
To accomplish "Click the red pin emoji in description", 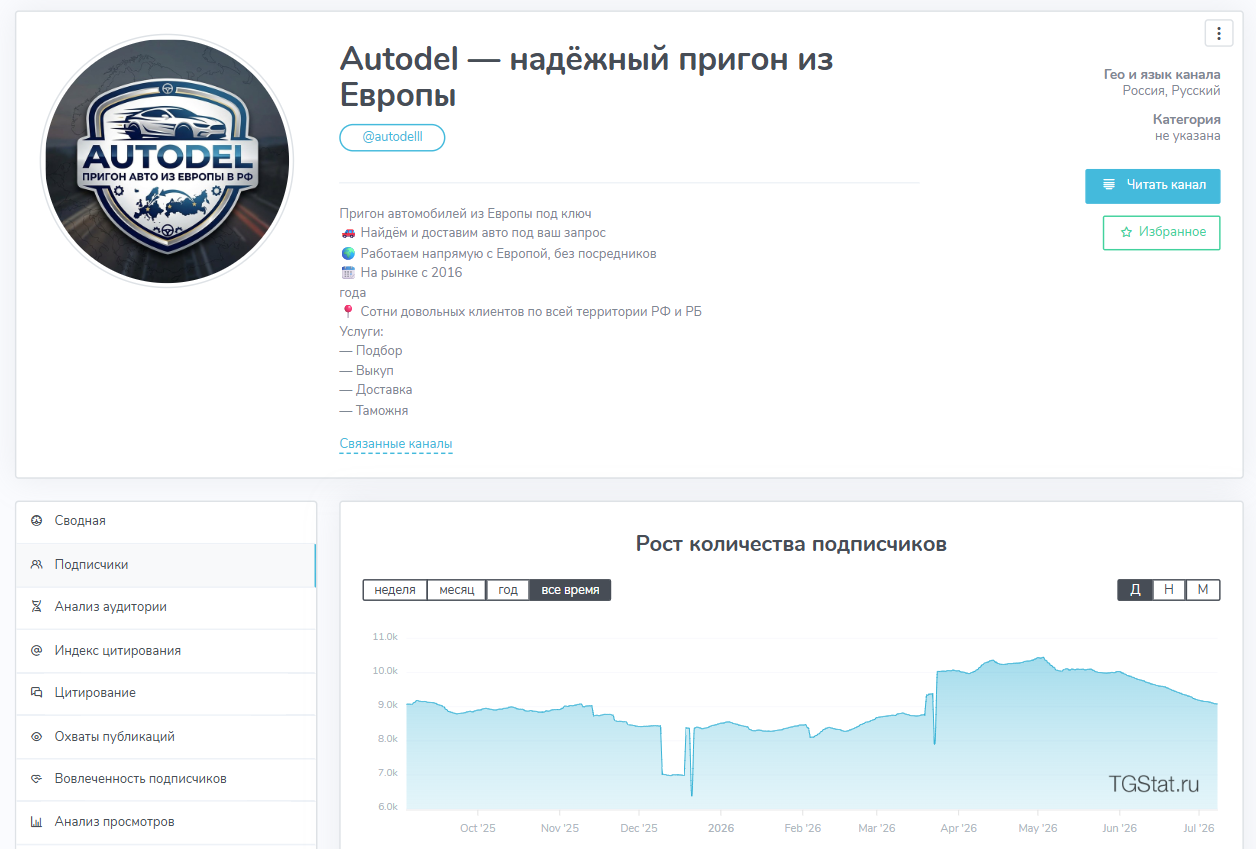I will coord(348,312).
